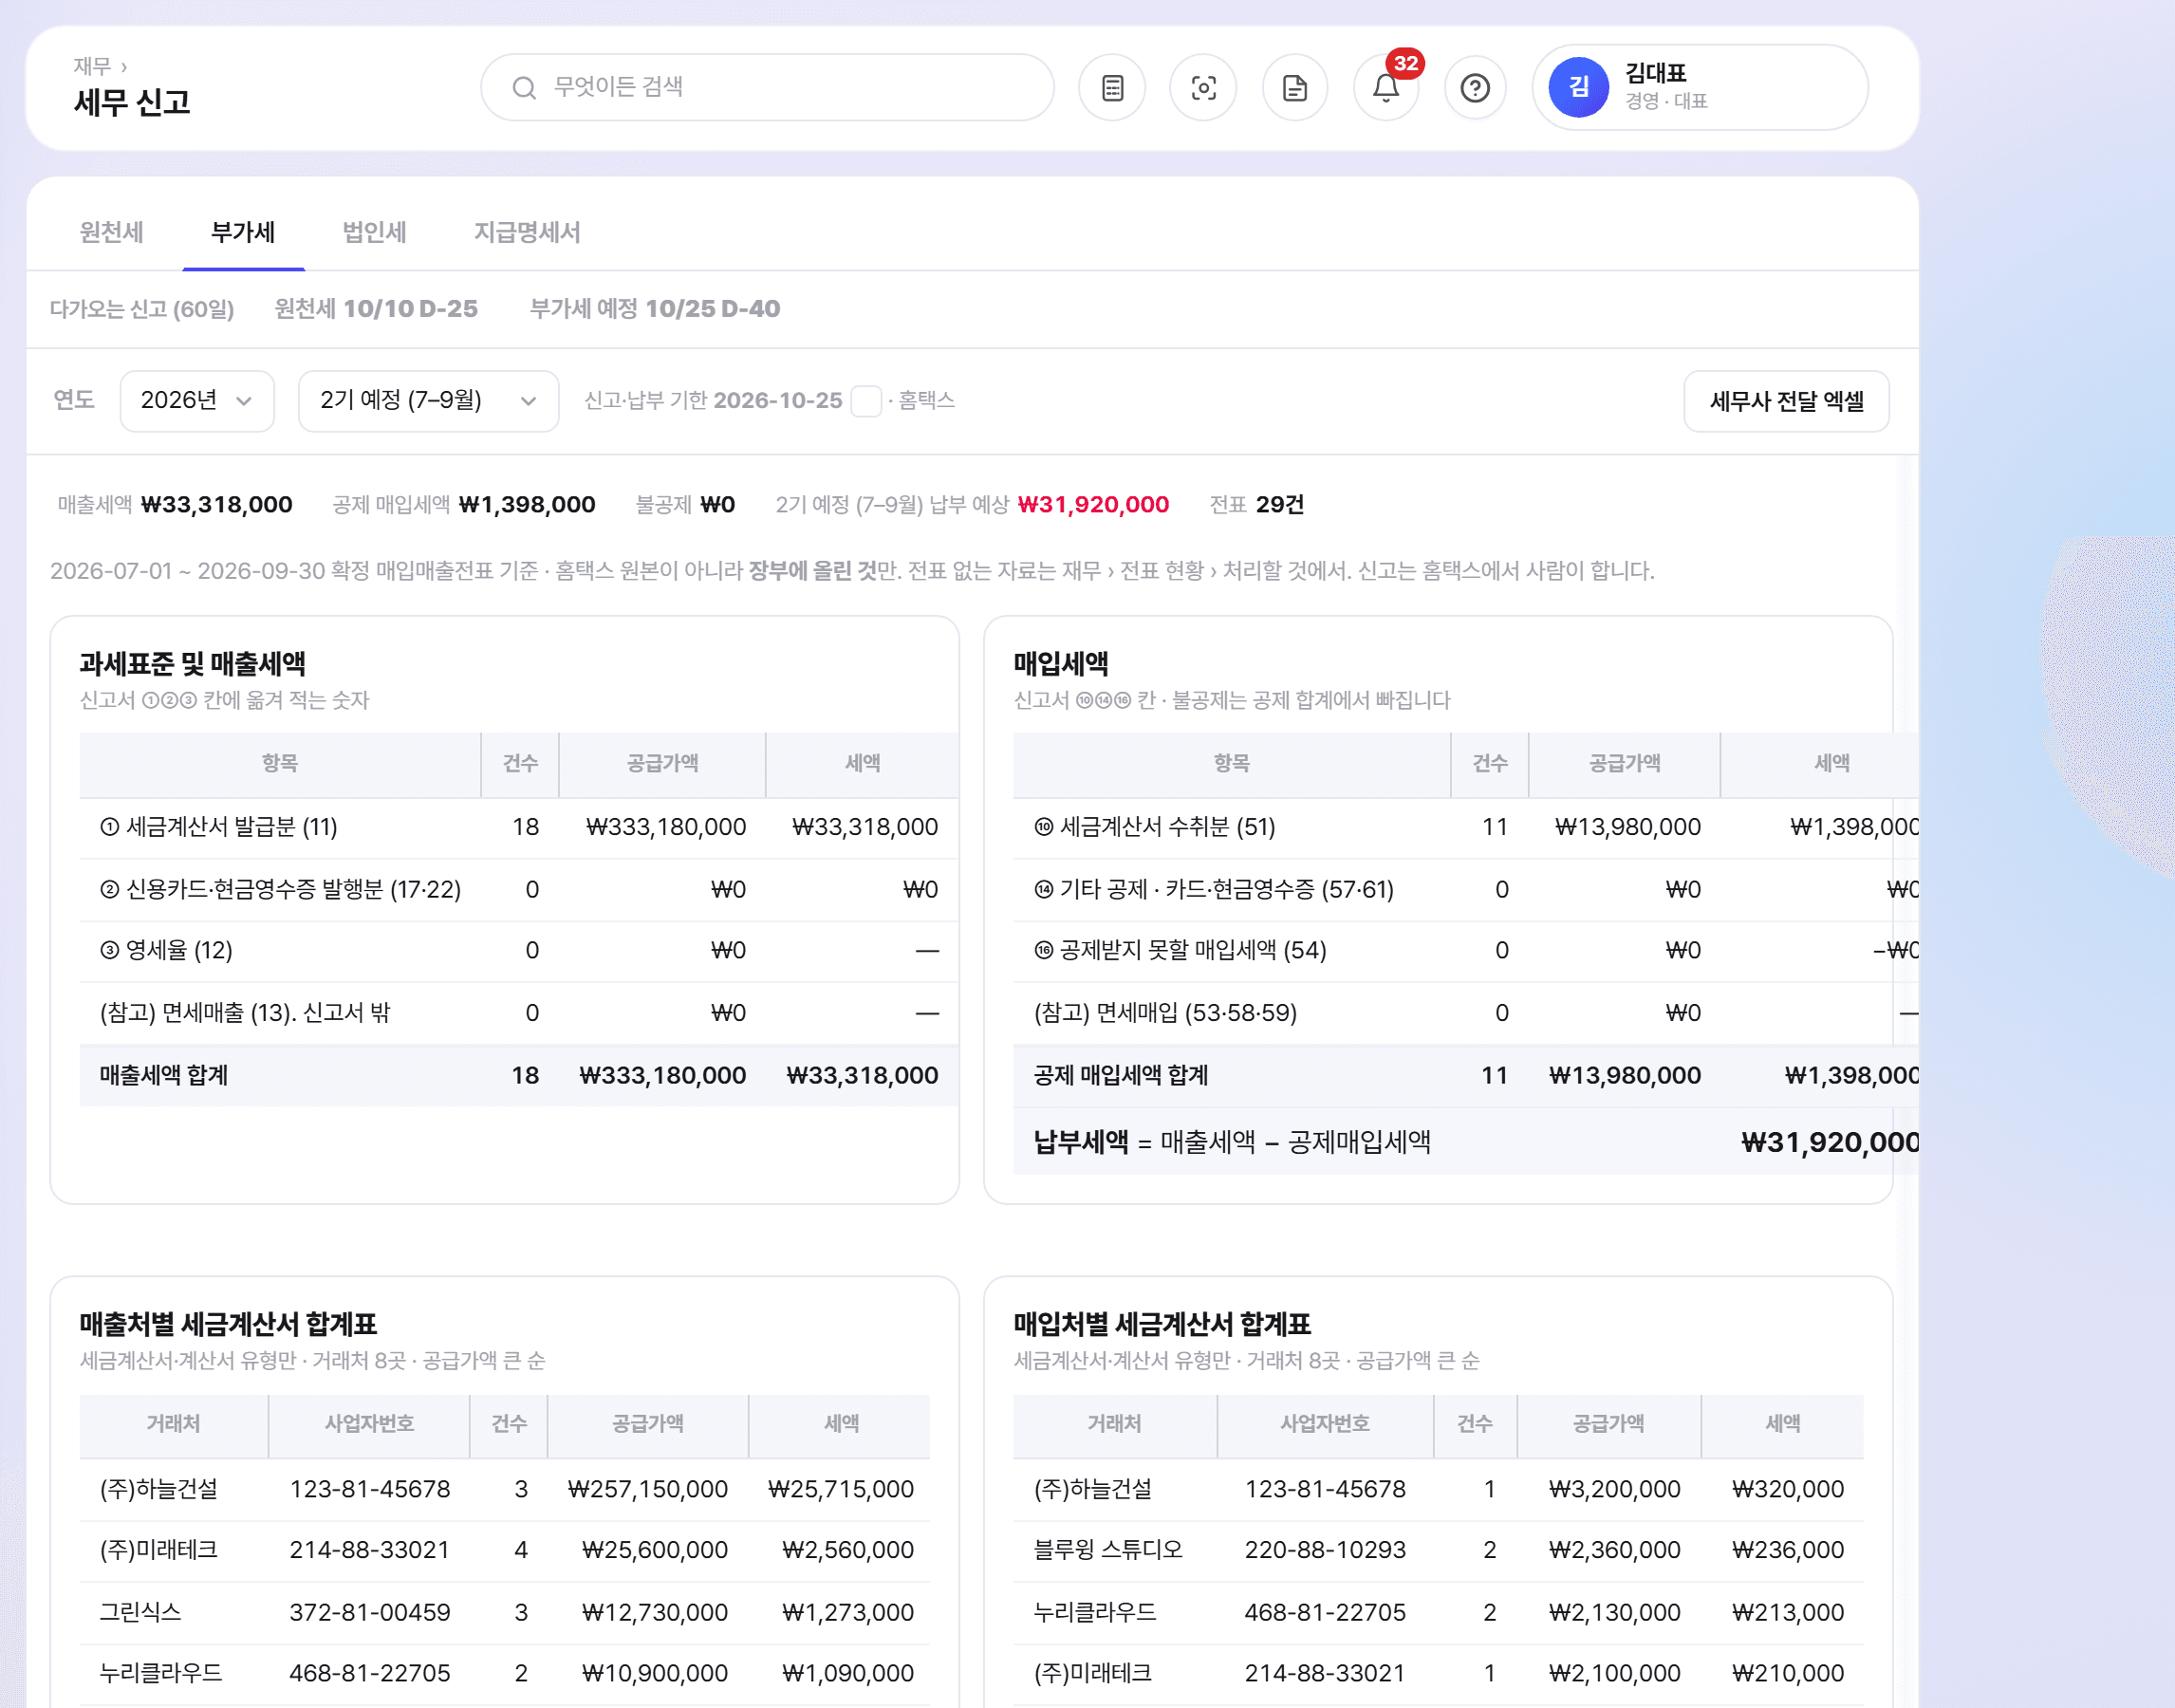Click 원천세 10/10 D-25 upcoming filing
This screenshot has height=1708, width=2175.
376,309
